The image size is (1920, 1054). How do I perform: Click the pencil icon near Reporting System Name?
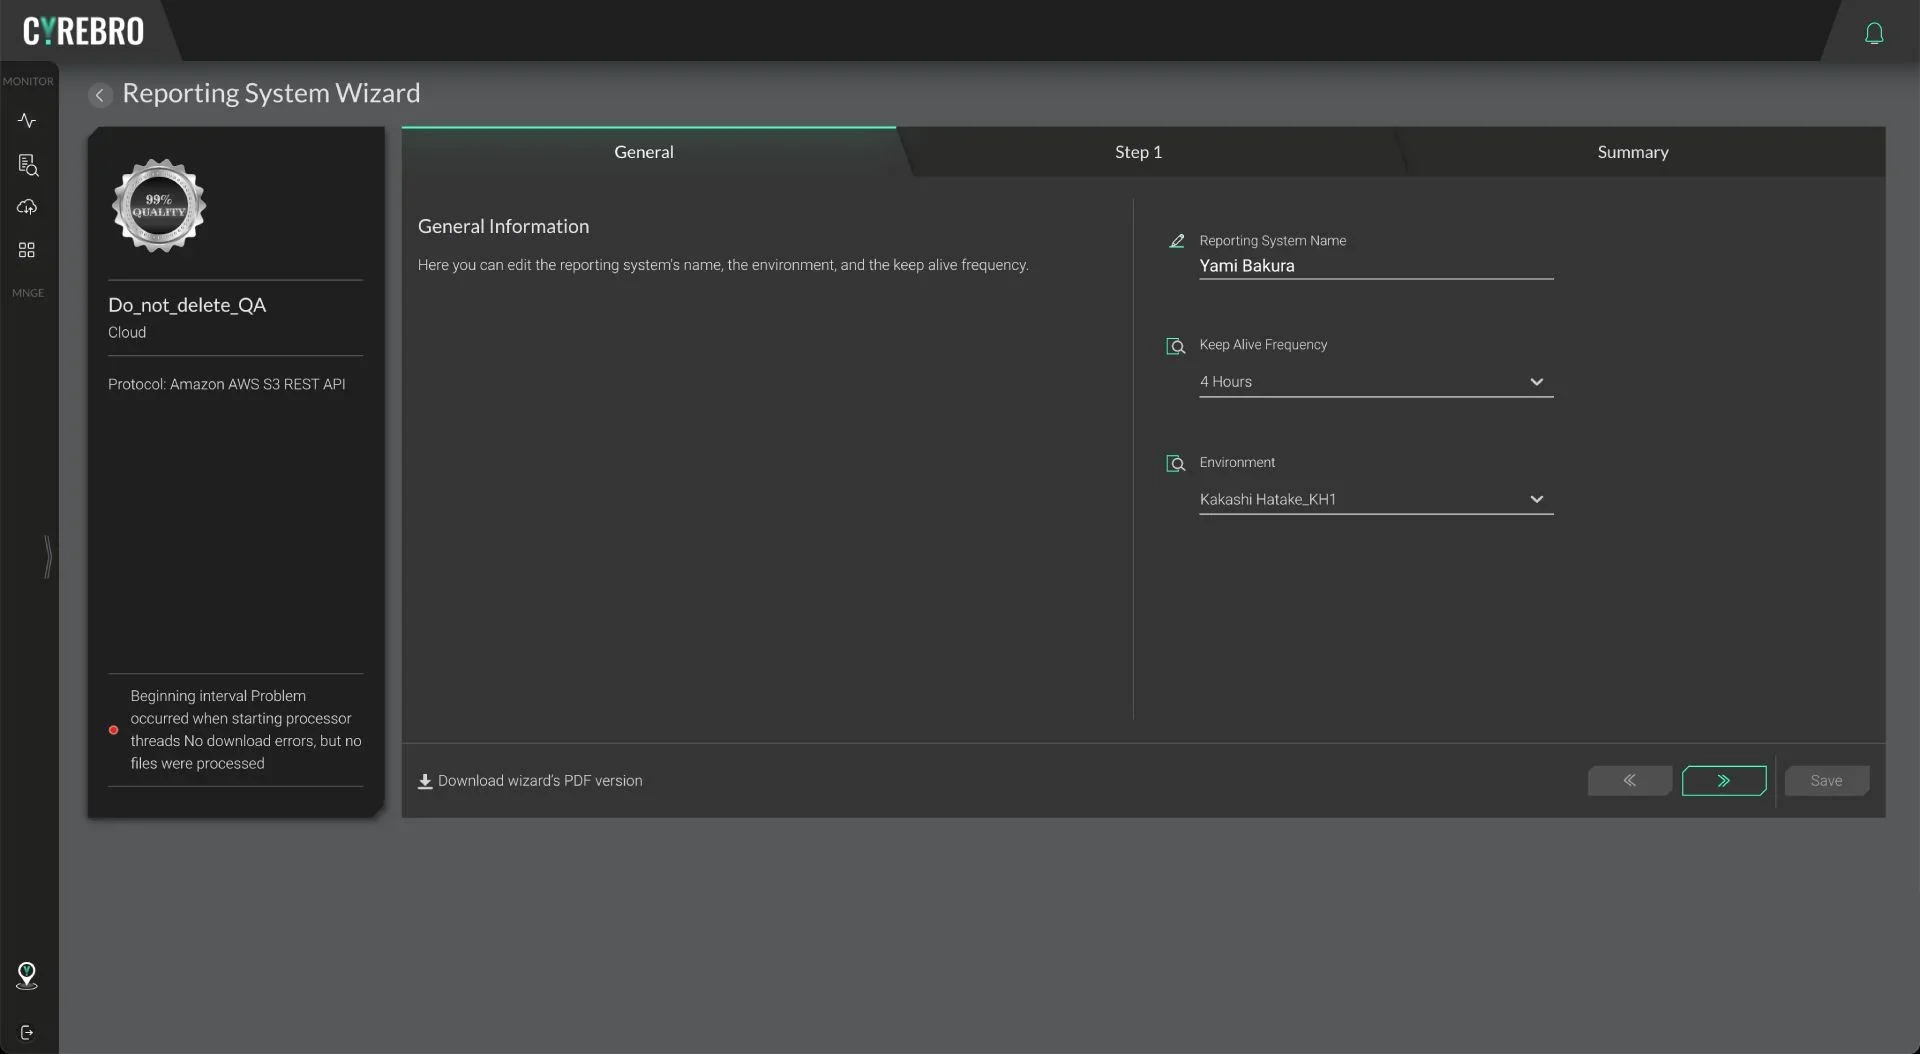1177,241
